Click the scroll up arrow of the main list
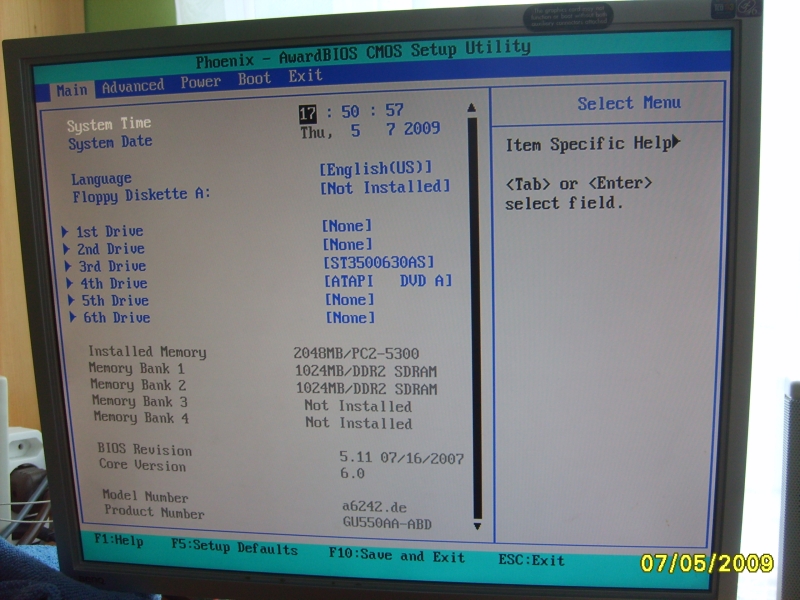Screen dimensions: 800x600 [x=471, y=108]
